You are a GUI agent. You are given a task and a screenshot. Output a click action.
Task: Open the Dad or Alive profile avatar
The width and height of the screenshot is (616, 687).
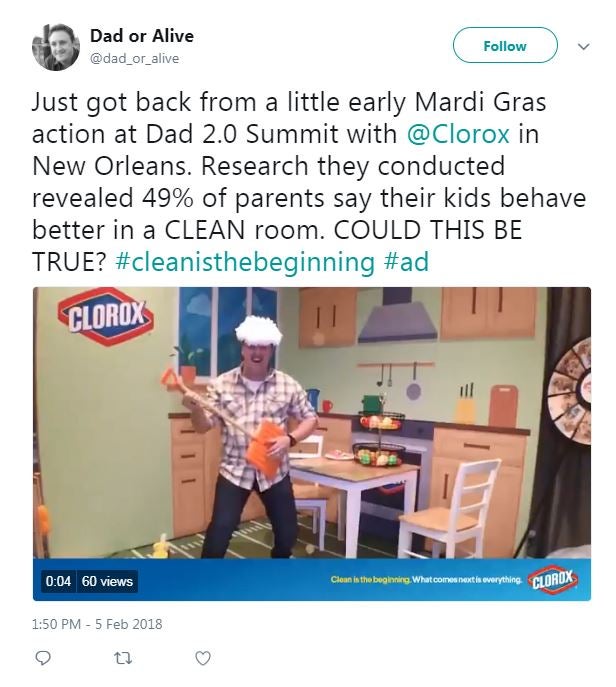coord(56,47)
